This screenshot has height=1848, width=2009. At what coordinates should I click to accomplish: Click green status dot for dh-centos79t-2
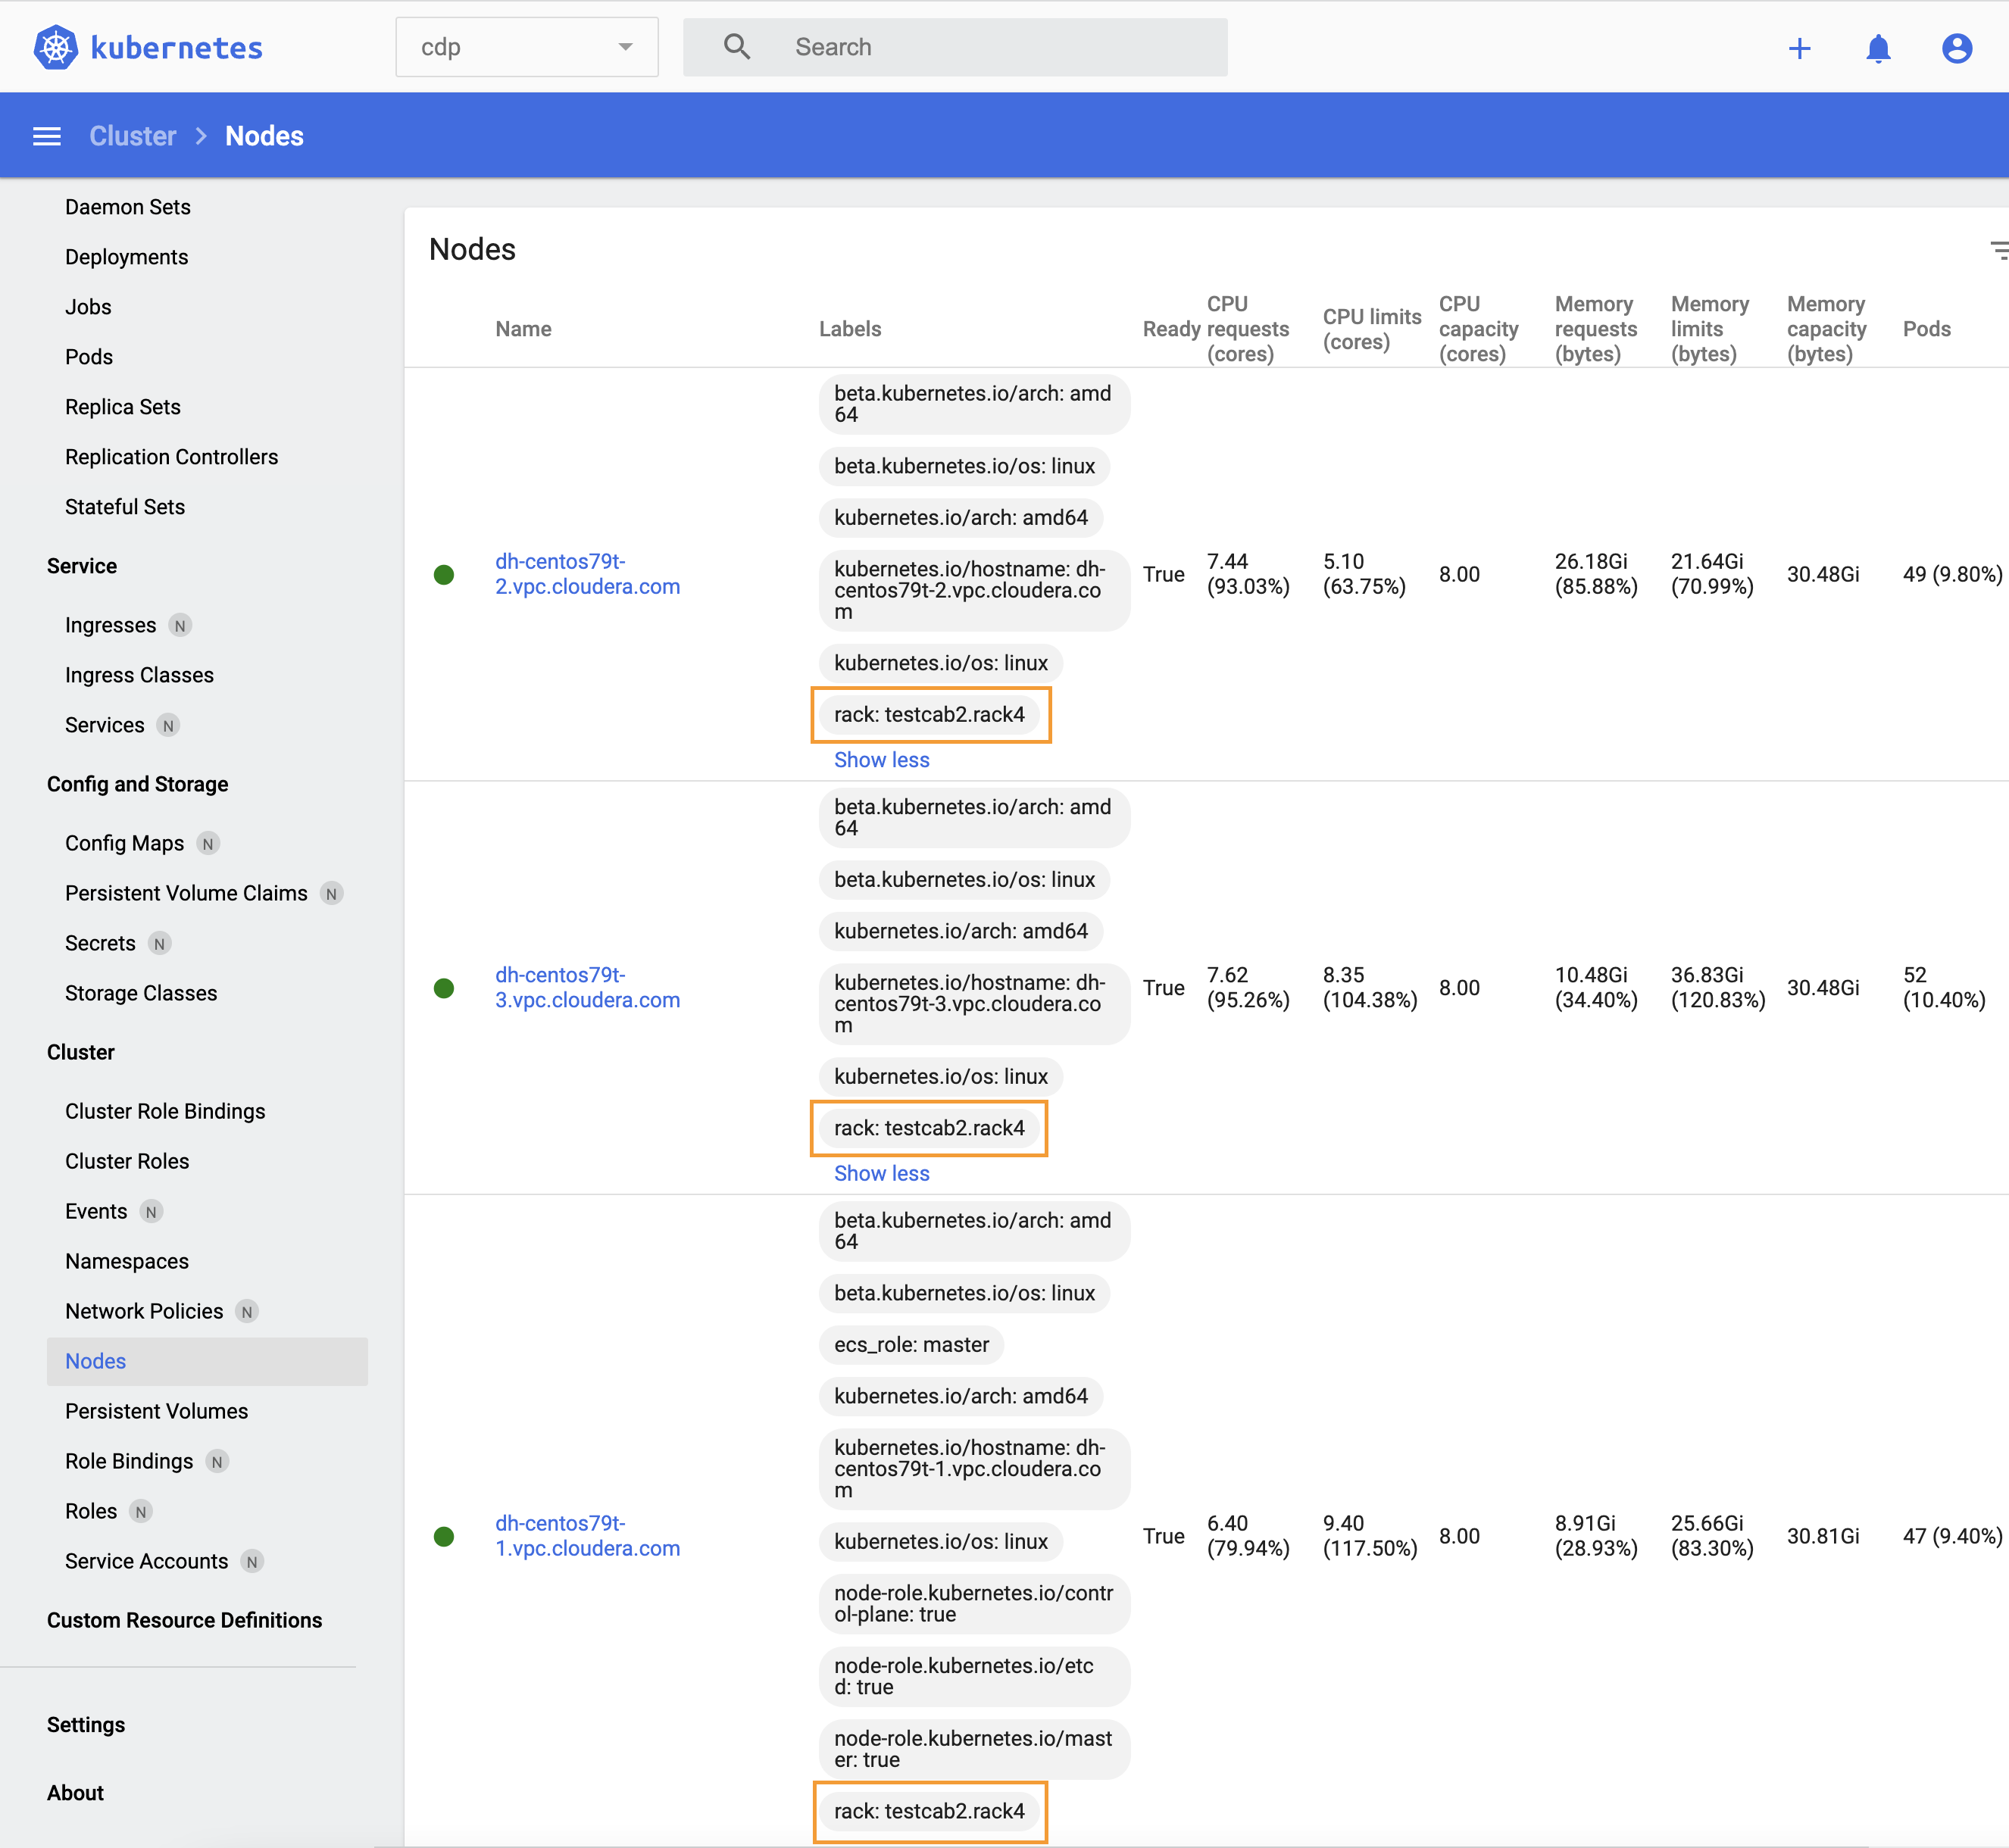click(444, 575)
